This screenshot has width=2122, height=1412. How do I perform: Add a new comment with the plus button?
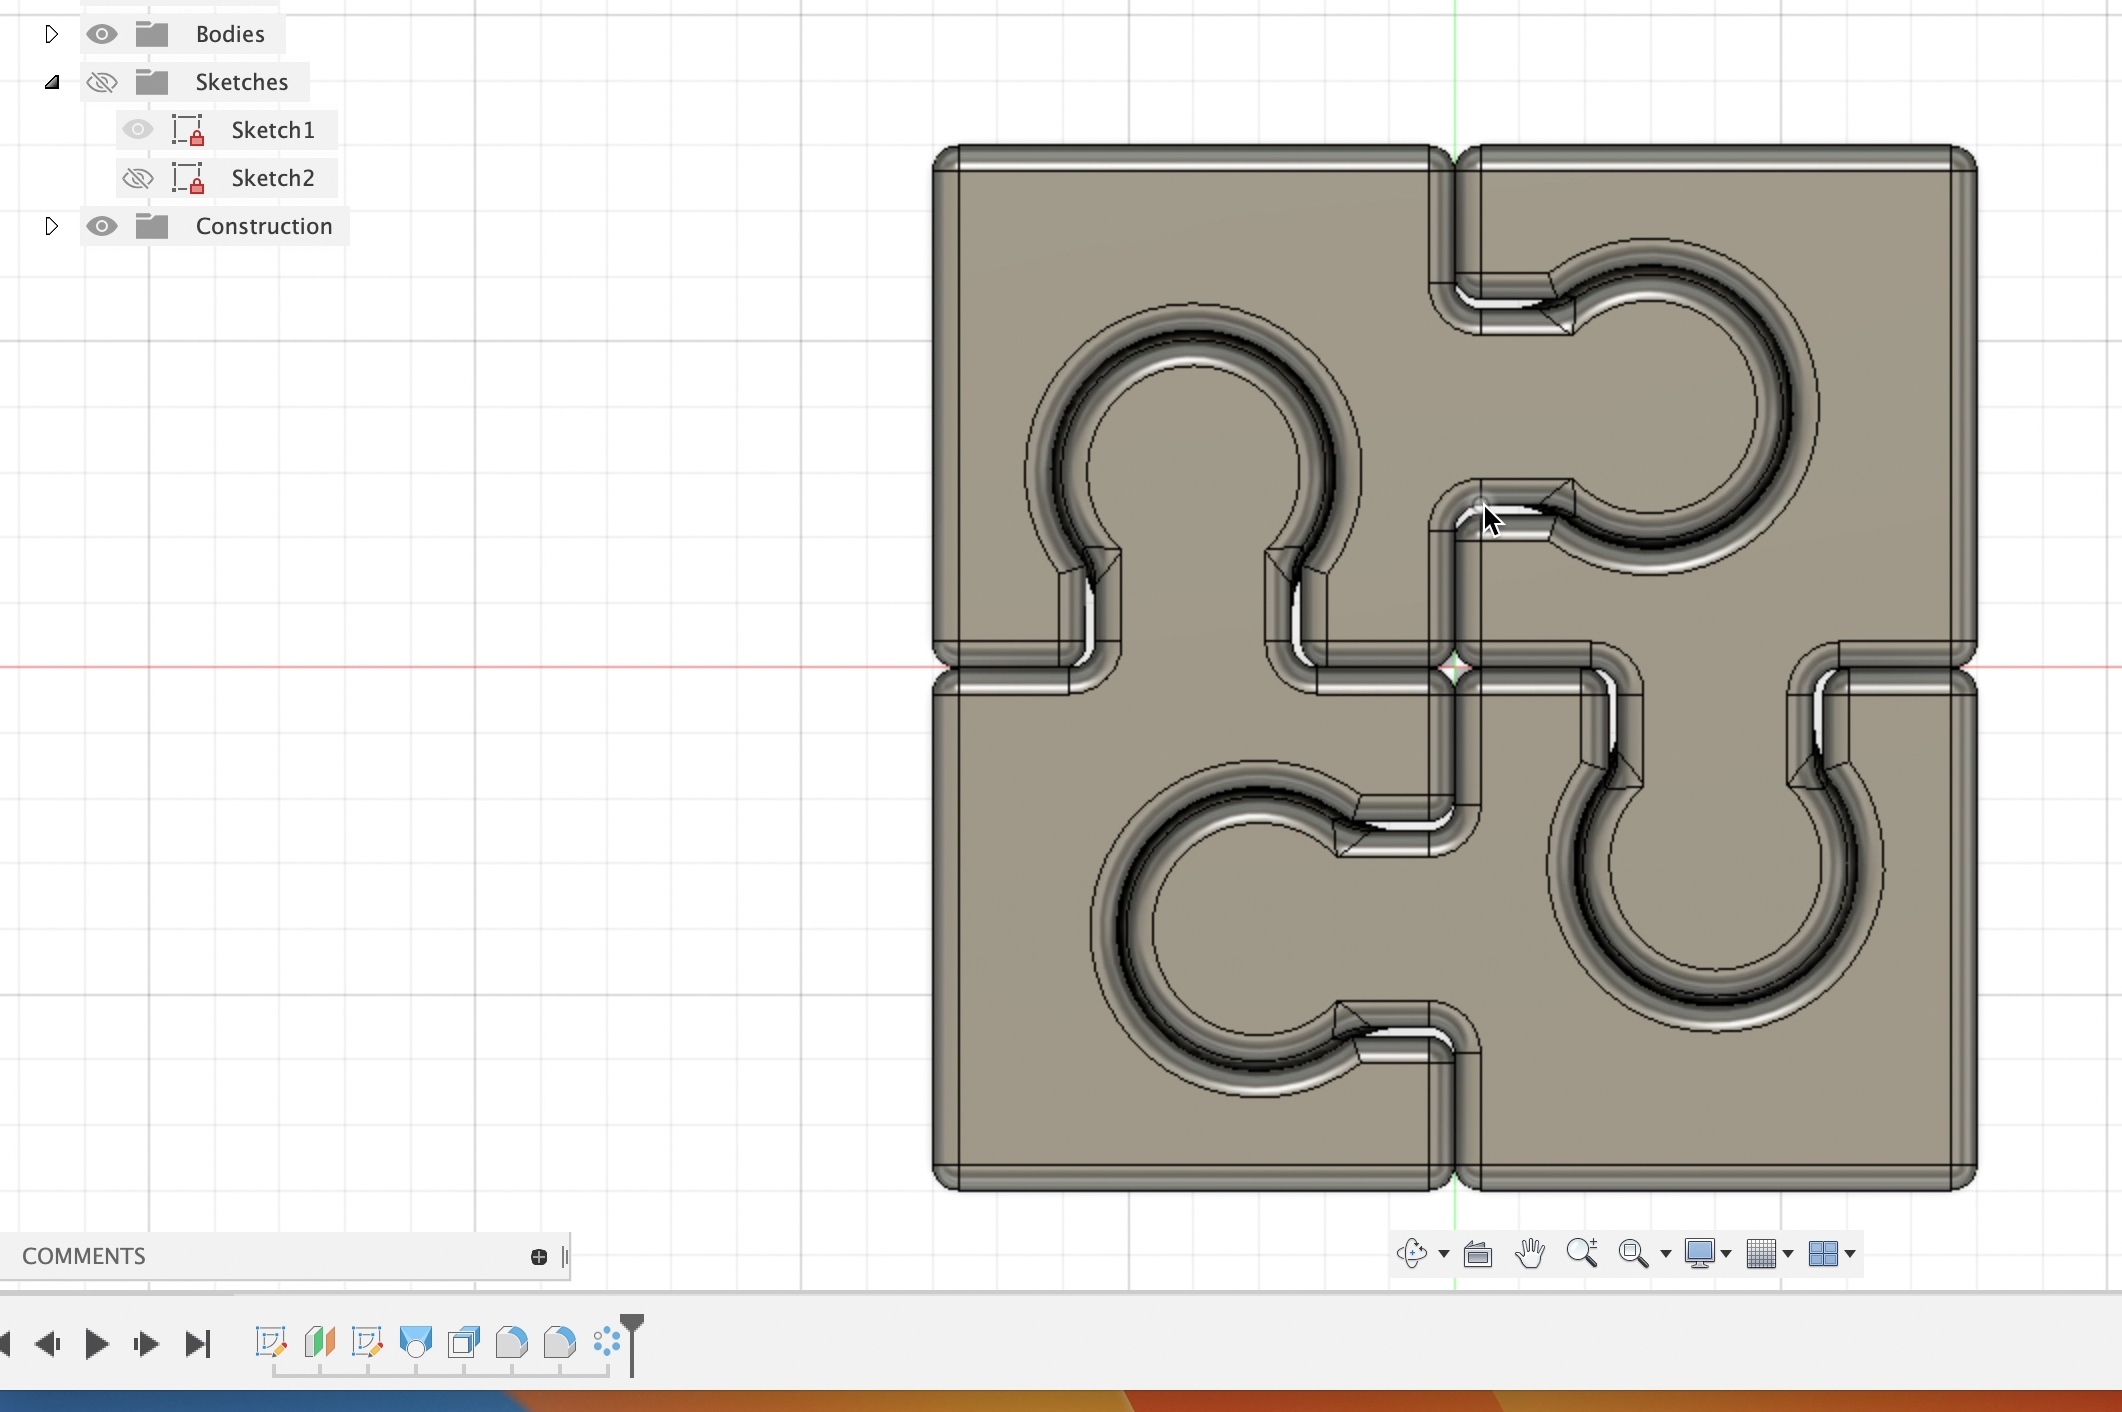pyautogui.click(x=538, y=1257)
